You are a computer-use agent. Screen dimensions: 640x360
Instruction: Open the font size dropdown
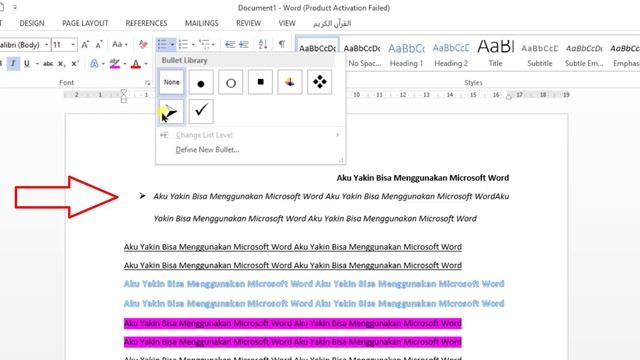click(73, 44)
